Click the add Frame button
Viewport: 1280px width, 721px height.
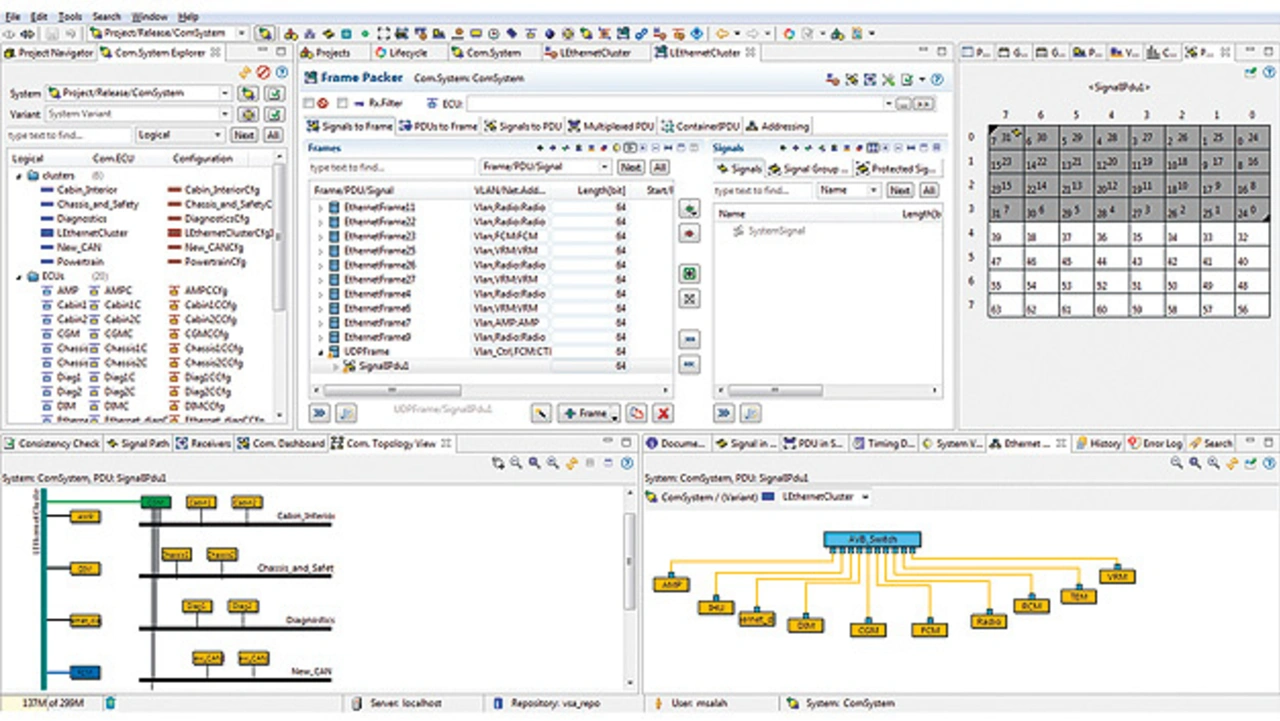pyautogui.click(x=585, y=414)
